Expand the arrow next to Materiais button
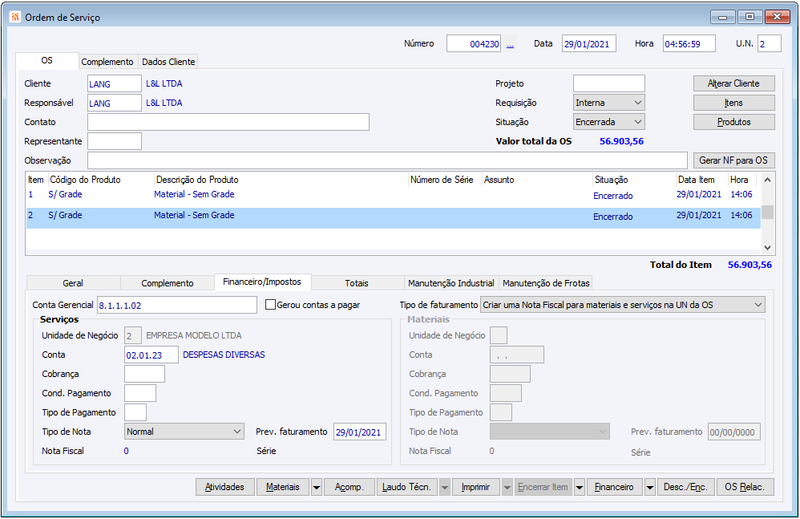Screen dimensions: 800x519 [317, 487]
